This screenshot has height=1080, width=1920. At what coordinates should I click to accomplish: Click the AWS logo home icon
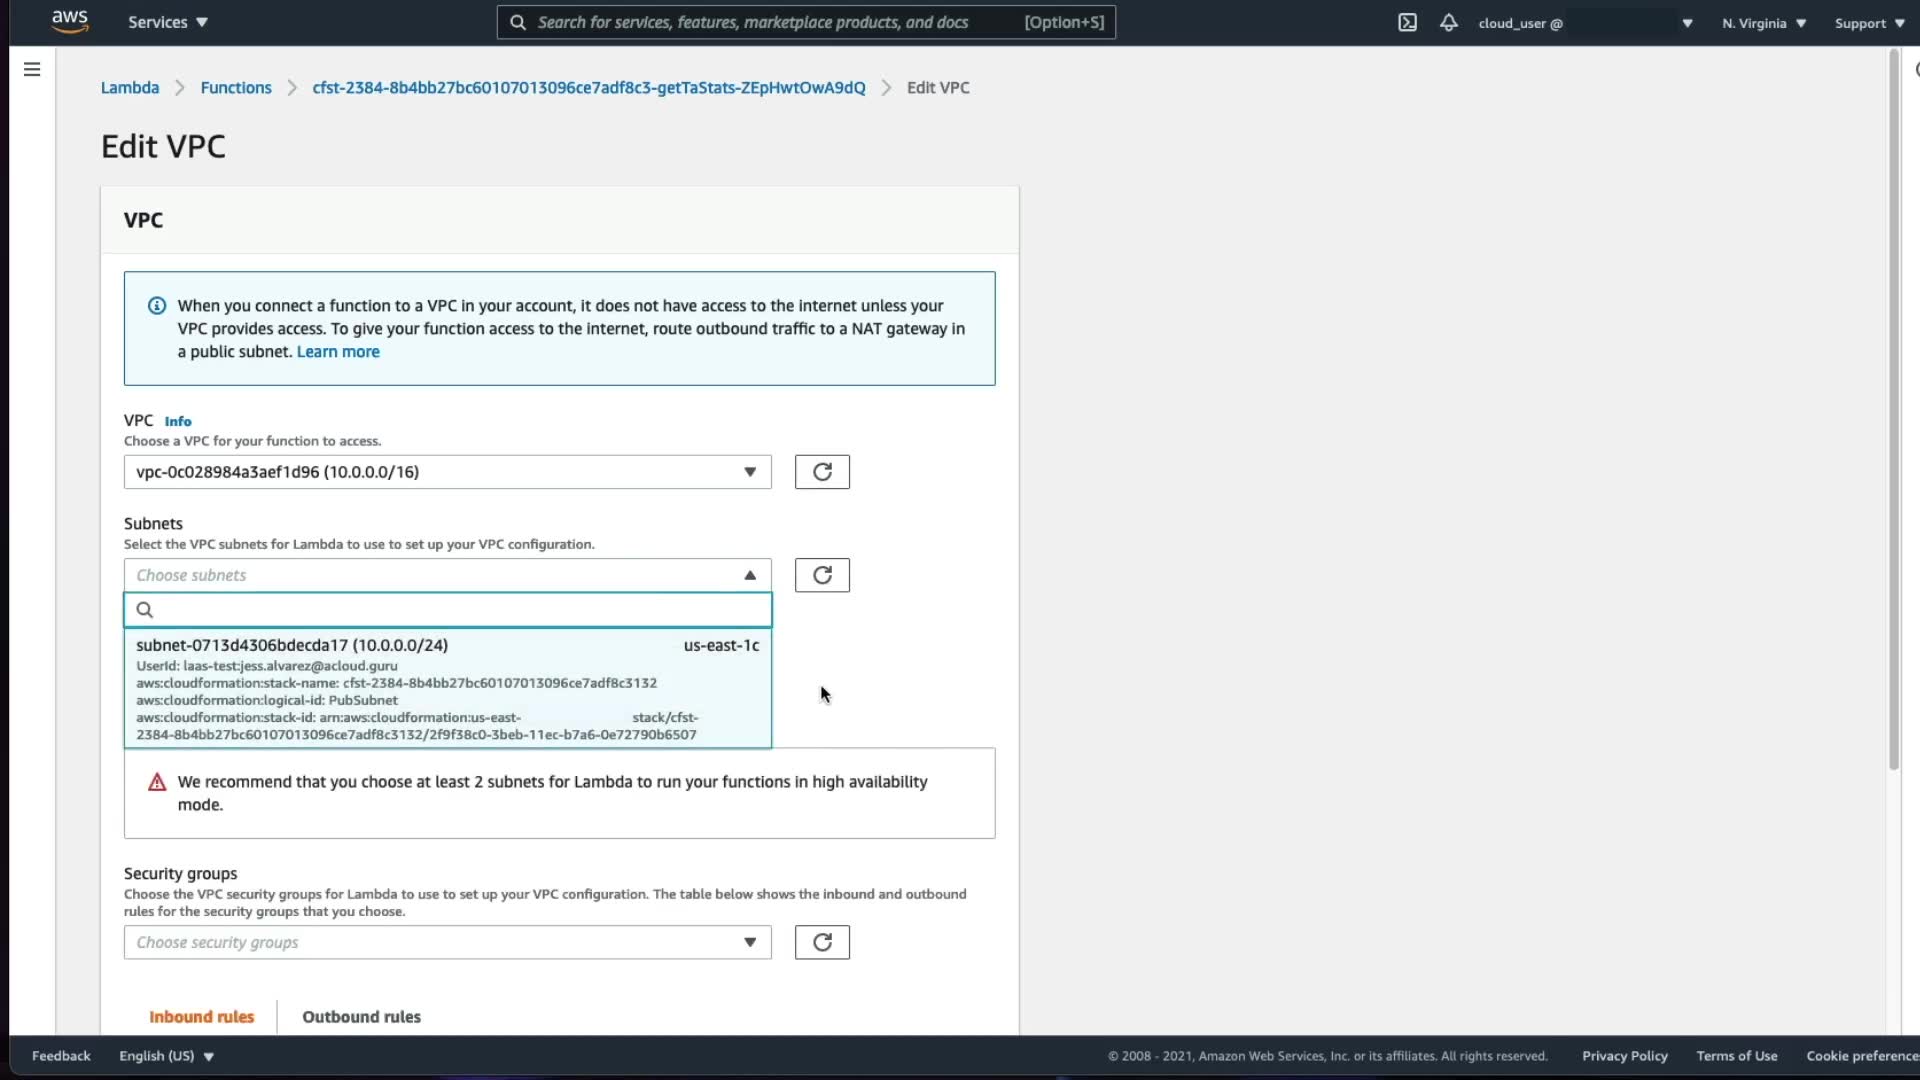70,22
